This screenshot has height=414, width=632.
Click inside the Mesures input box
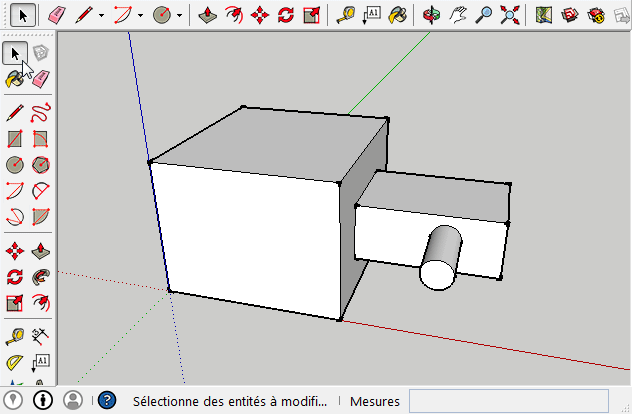508,401
